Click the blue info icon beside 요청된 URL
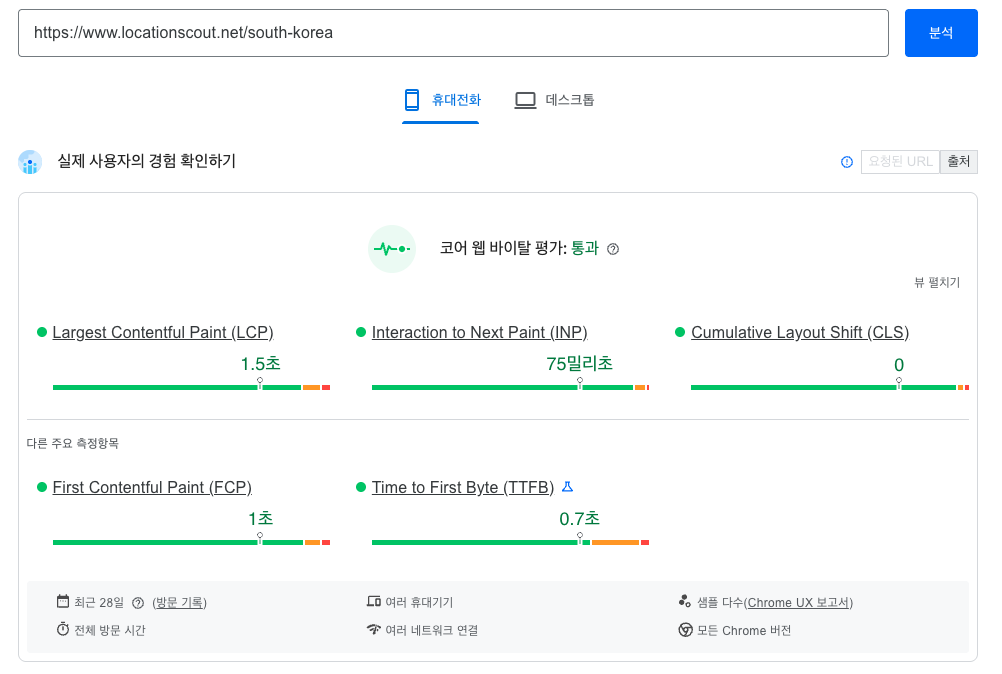Image resolution: width=1002 pixels, height=674 pixels. coord(847,162)
